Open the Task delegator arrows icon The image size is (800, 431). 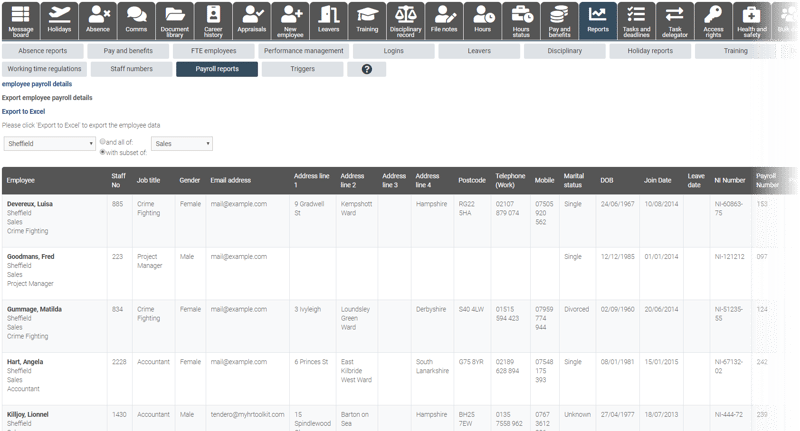[x=675, y=21]
